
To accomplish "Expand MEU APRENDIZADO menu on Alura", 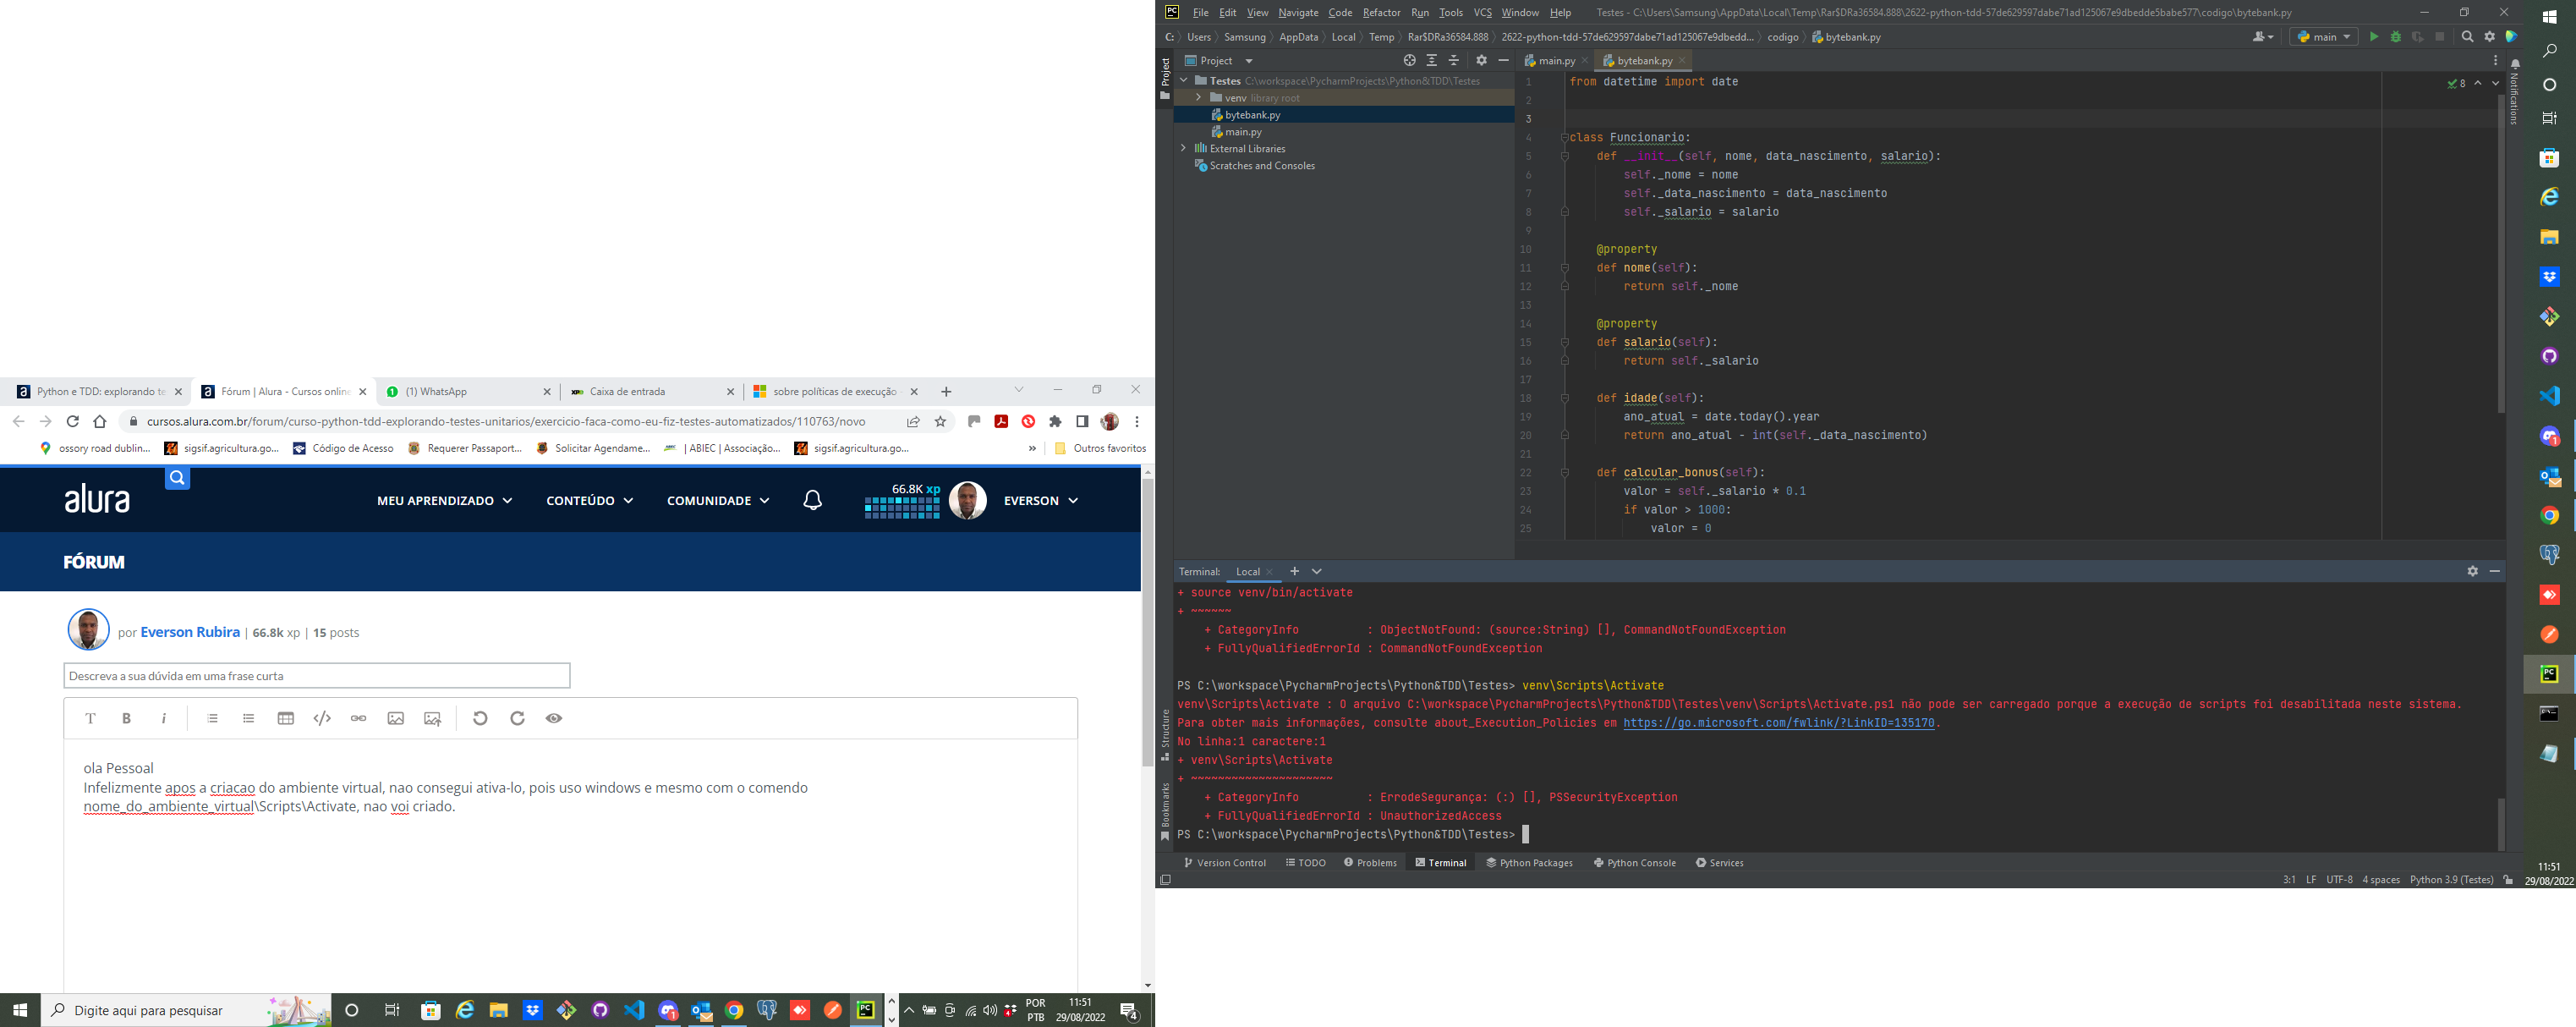I will (444, 500).
